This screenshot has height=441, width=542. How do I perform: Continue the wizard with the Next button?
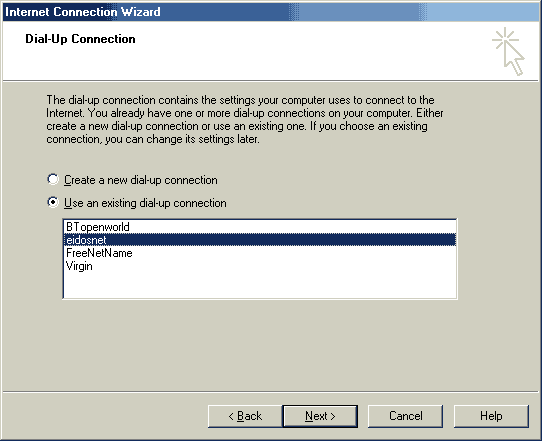320,416
